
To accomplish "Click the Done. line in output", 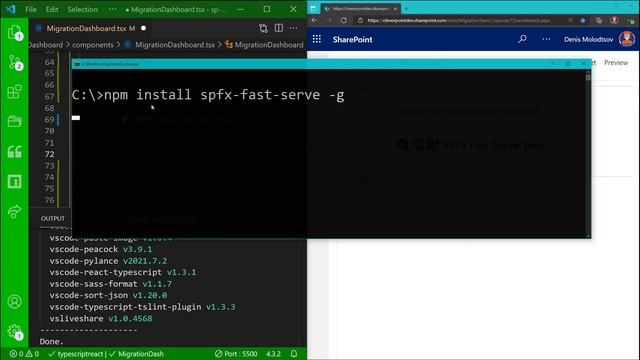I will coord(52,341).
